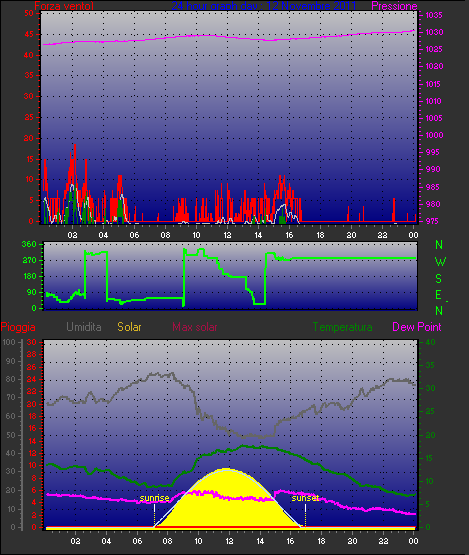This screenshot has width=469, height=555.
Task: Click the 1030 pressure scale value
Action: pos(434,32)
